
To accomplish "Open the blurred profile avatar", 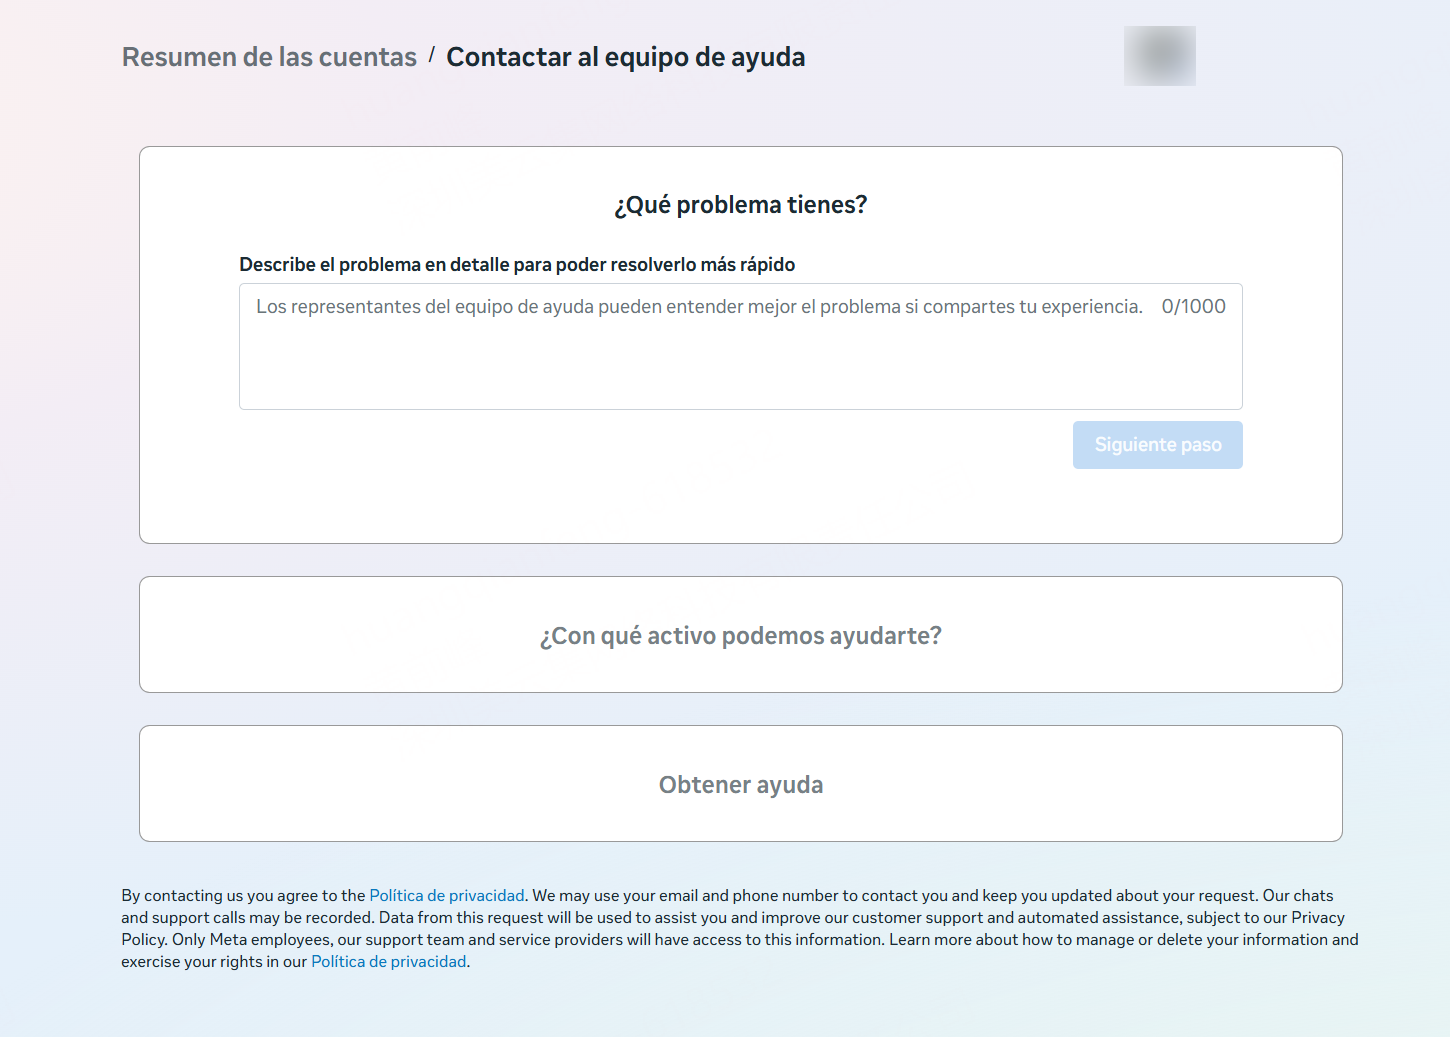I will 1159,56.
